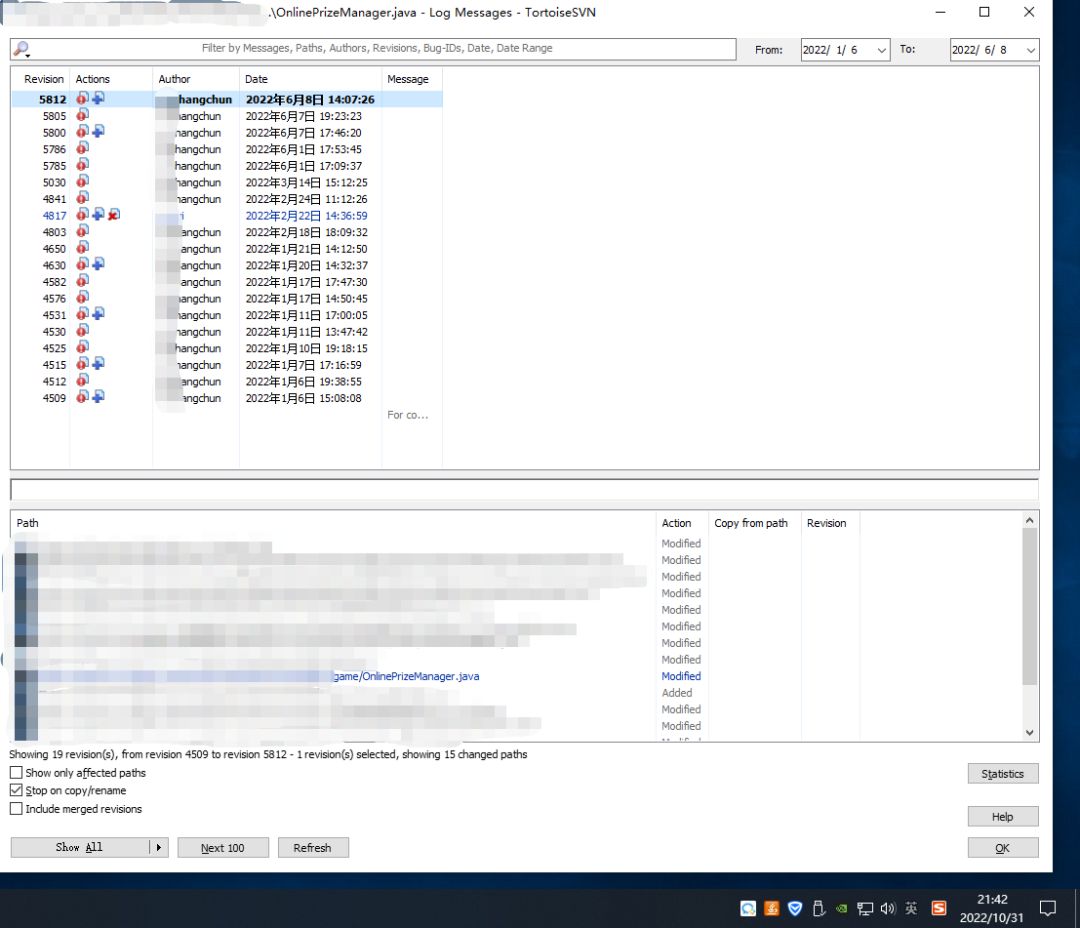
Task: Confirm with the OK button
Action: click(x=1002, y=847)
